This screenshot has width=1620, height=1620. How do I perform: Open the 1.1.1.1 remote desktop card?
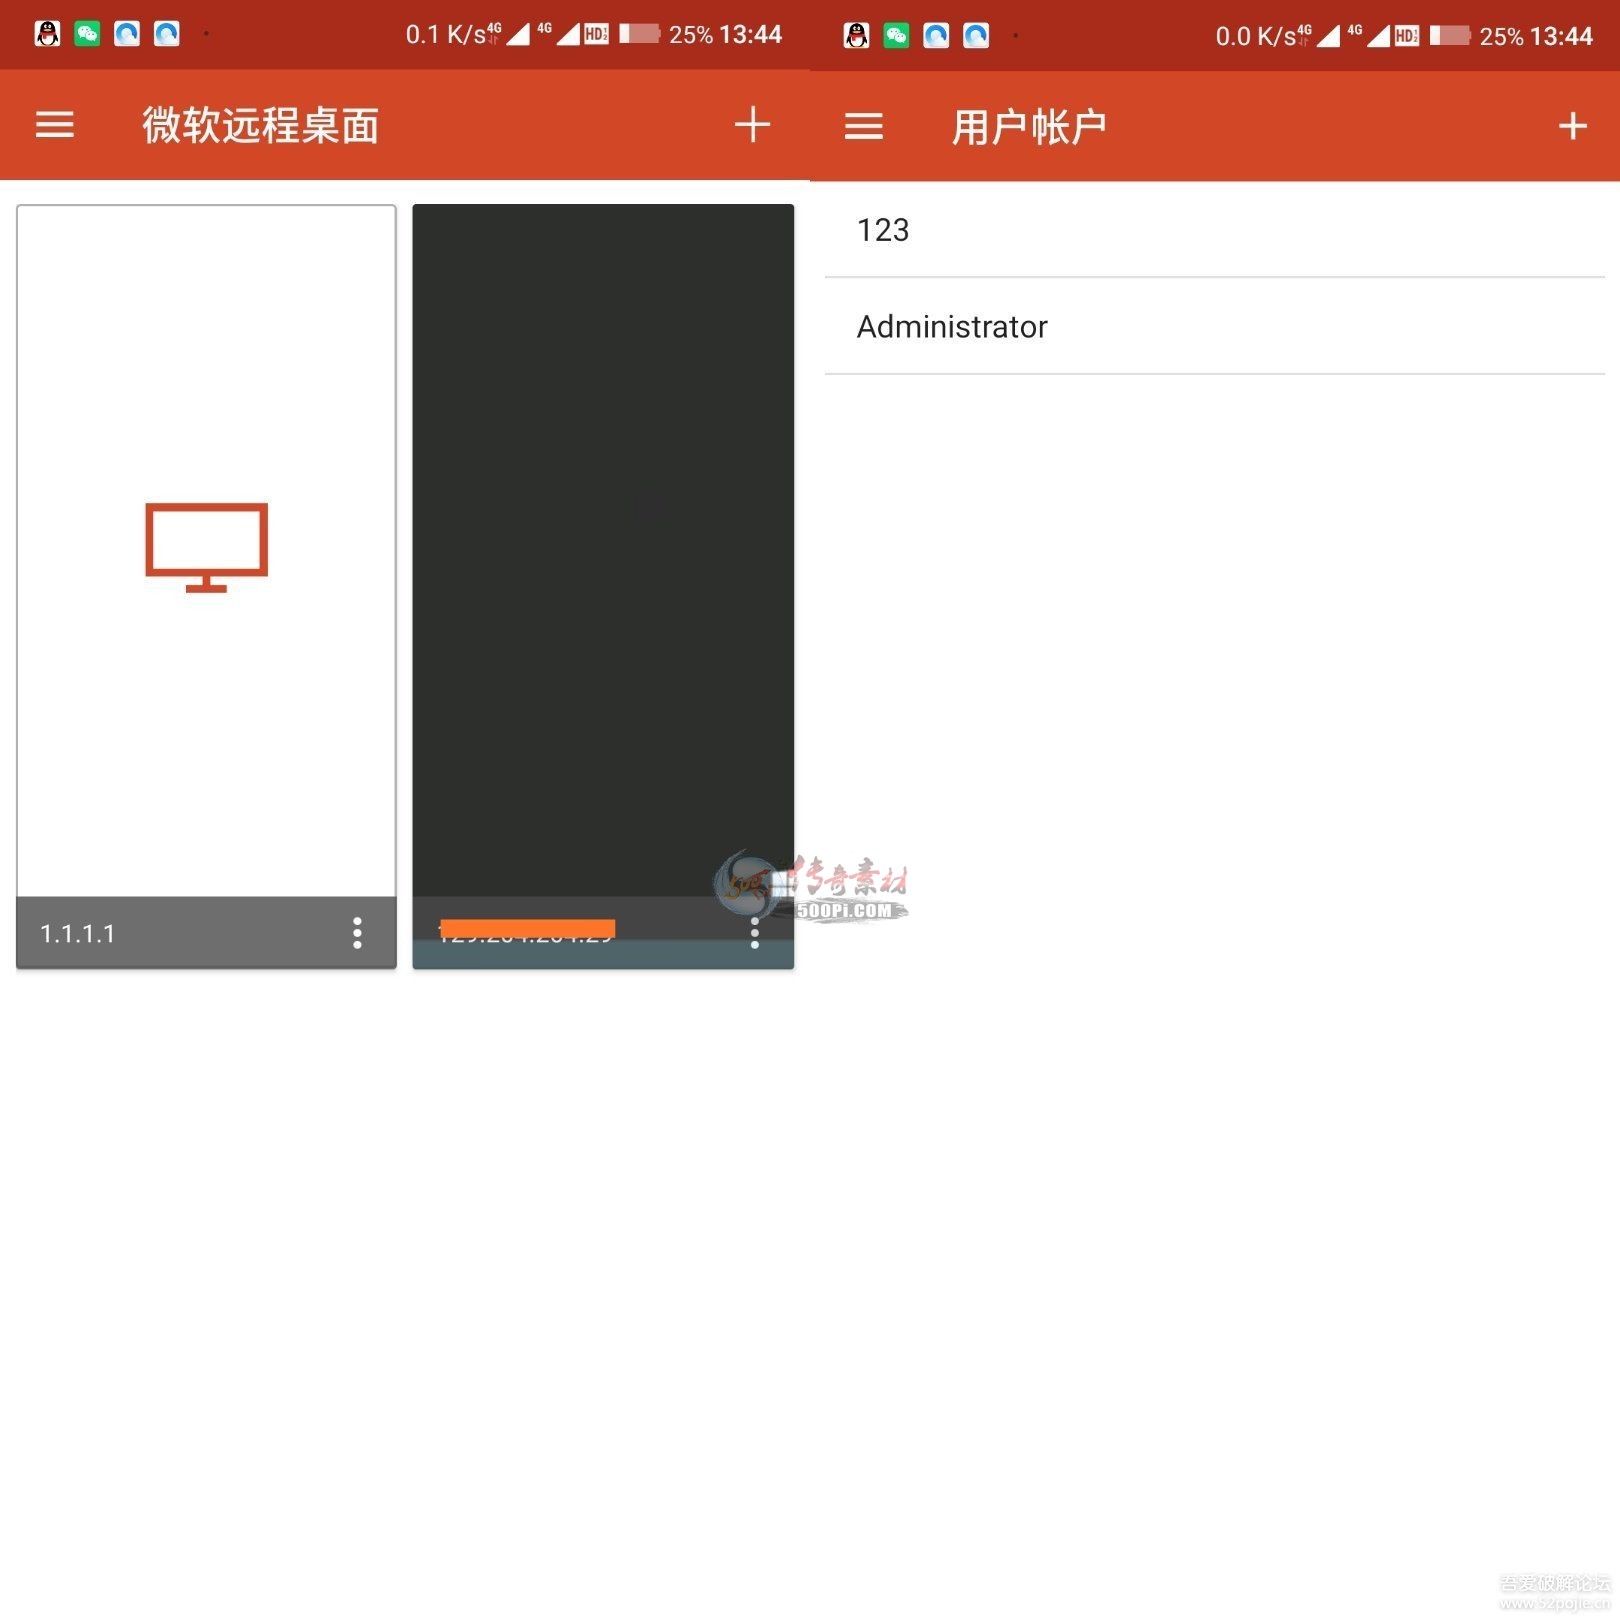(x=206, y=587)
